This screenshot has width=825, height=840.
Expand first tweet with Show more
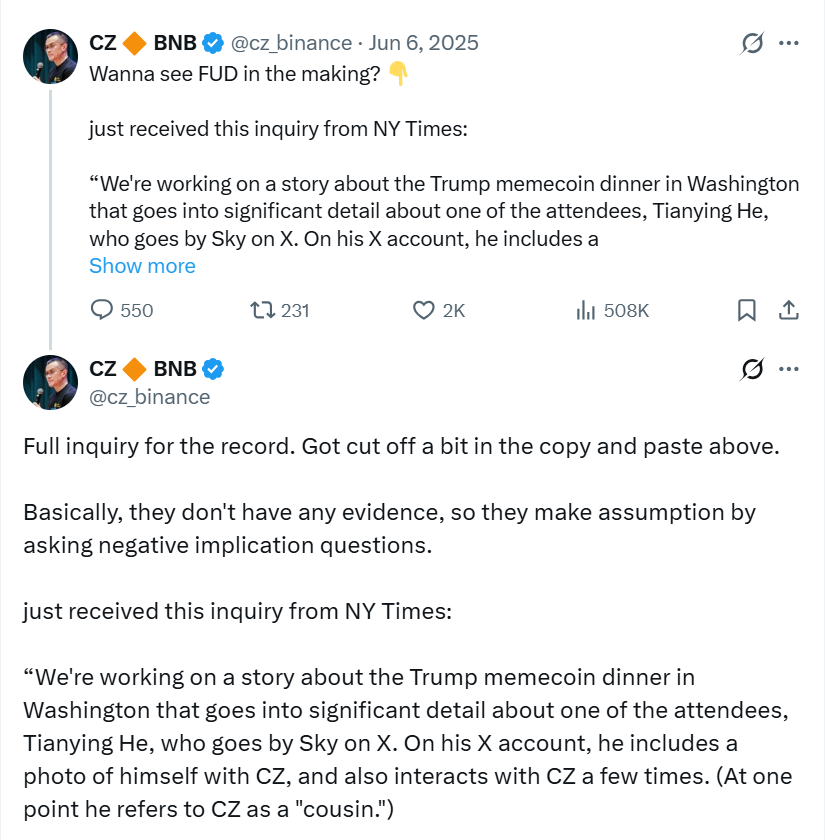pyautogui.click(x=142, y=266)
